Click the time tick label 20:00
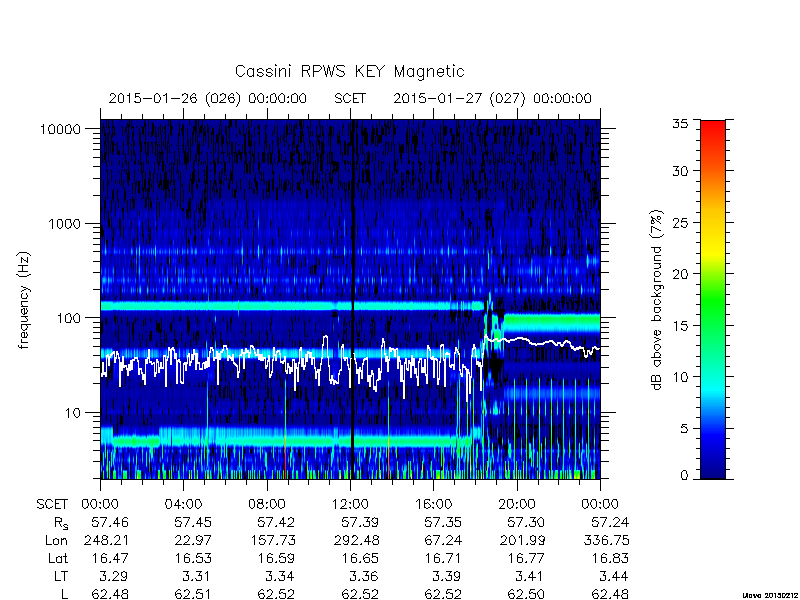This screenshot has width=800, height=600. pyautogui.click(x=516, y=505)
